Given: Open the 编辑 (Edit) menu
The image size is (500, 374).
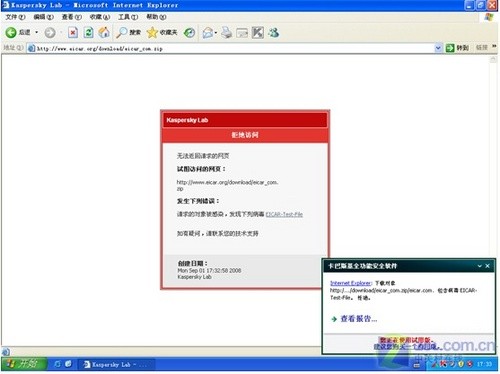Looking at the screenshot, I should point(43,17).
